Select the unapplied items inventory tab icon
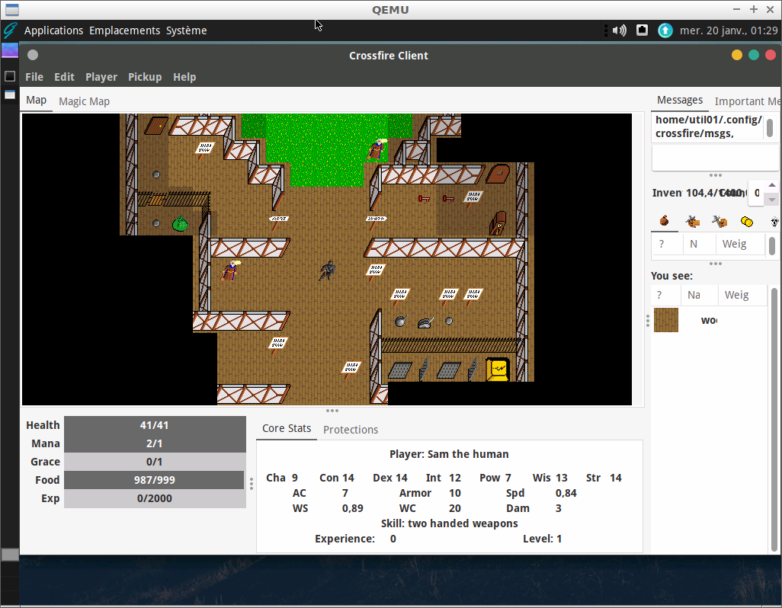782x608 pixels. (x=720, y=221)
